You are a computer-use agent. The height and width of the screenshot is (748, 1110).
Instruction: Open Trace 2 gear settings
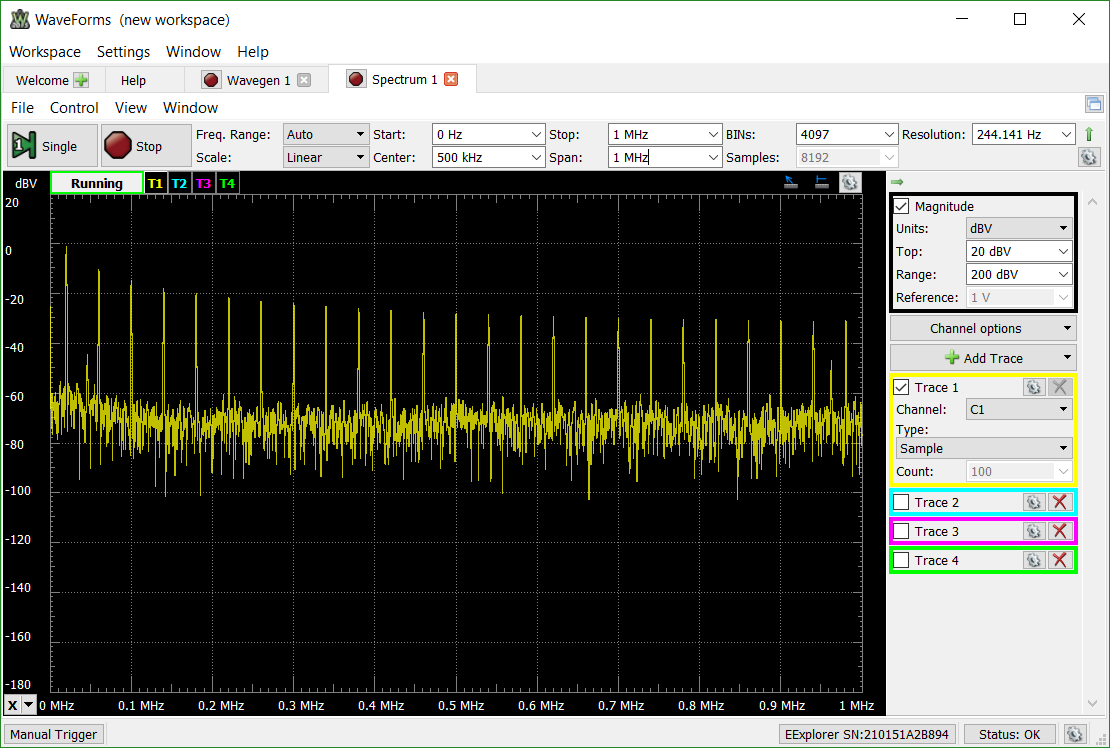coord(1034,502)
